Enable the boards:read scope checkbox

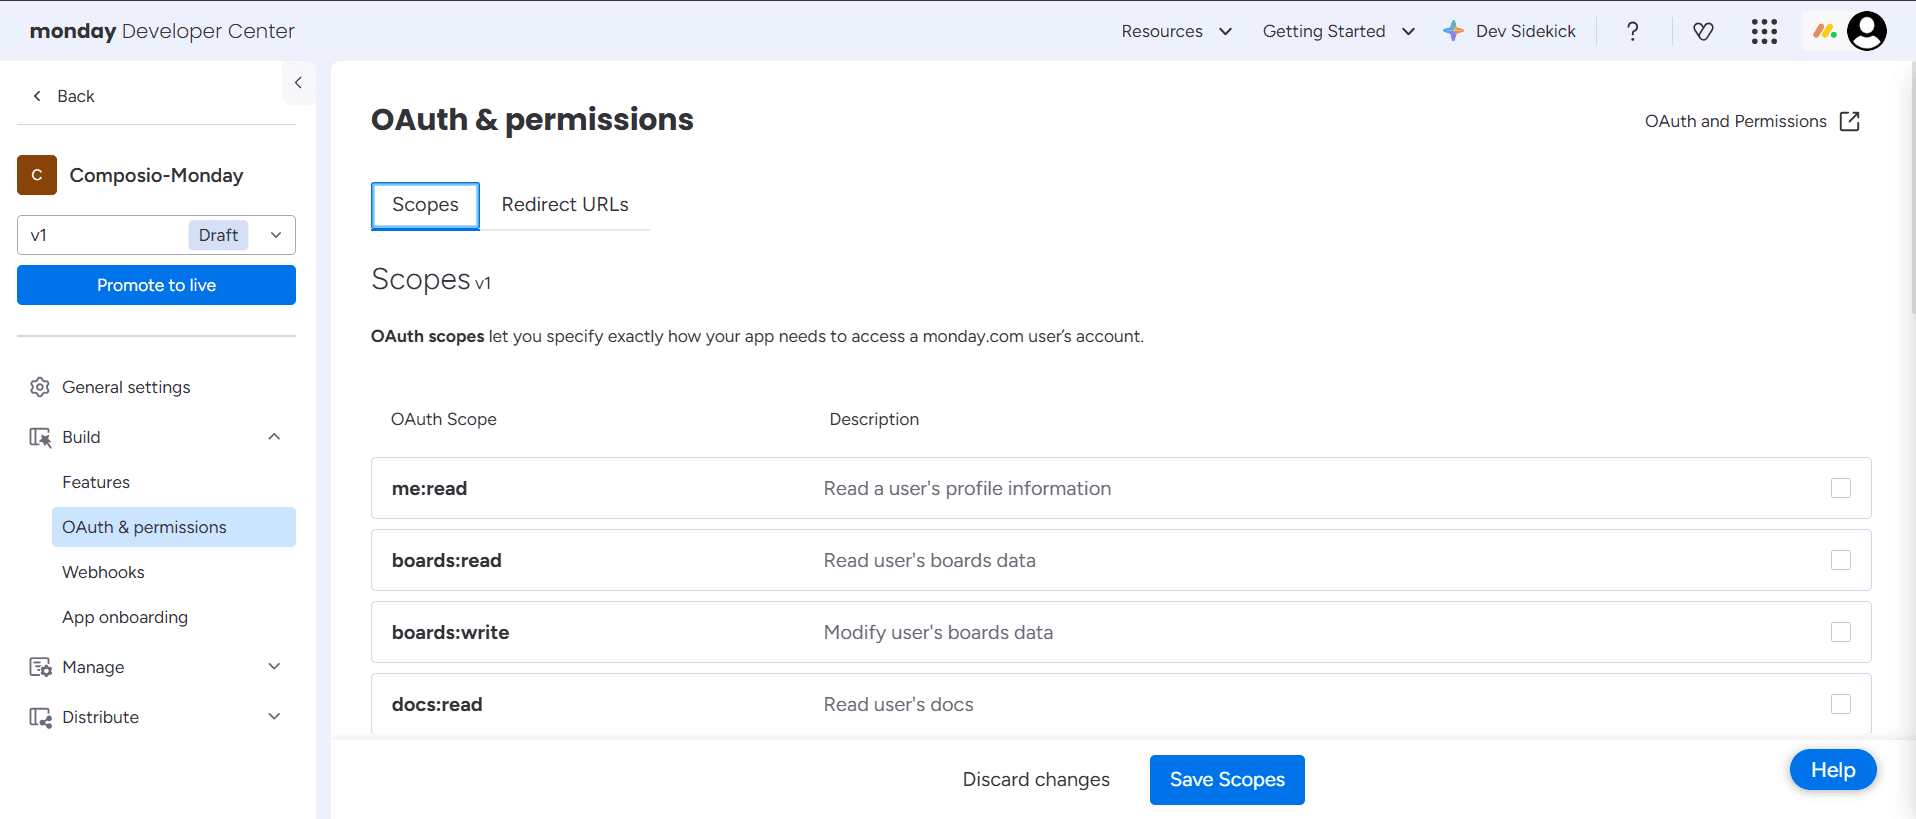1841,560
